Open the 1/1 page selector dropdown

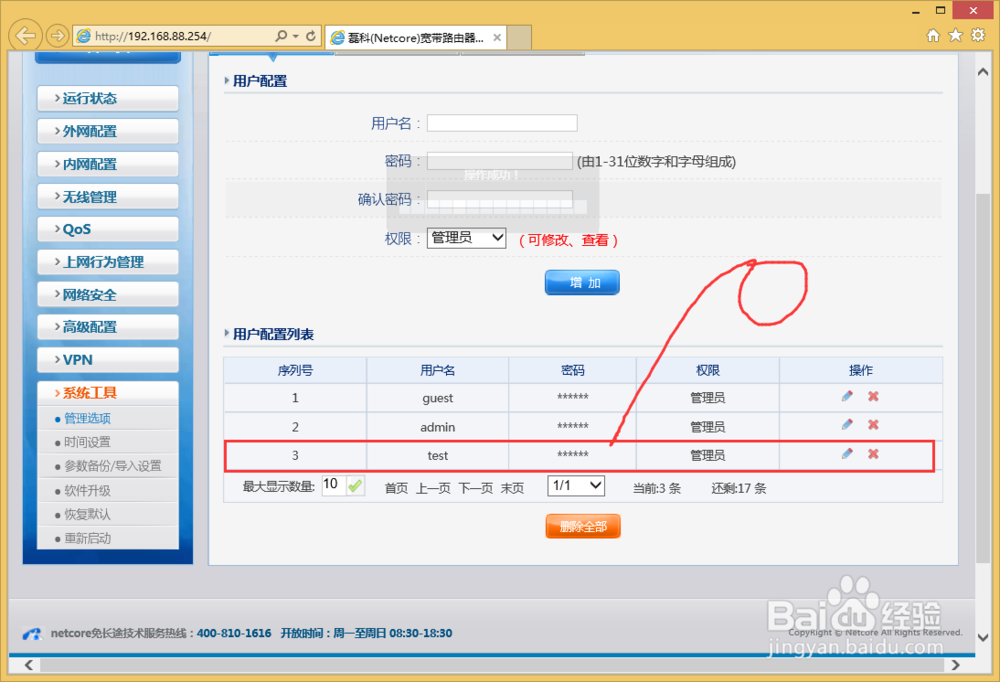click(x=576, y=486)
